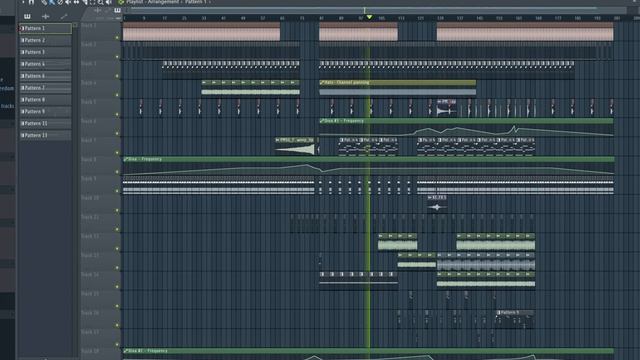Open the Bass - Frequency automation clip menu
Screen dimensions: 640x360
pos(126,159)
